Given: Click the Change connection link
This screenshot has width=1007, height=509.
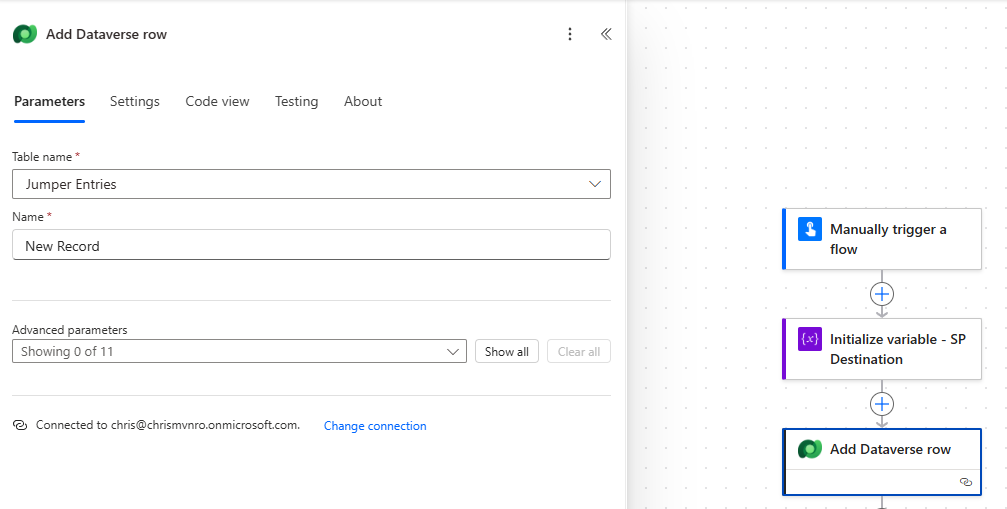Looking at the screenshot, I should [375, 426].
